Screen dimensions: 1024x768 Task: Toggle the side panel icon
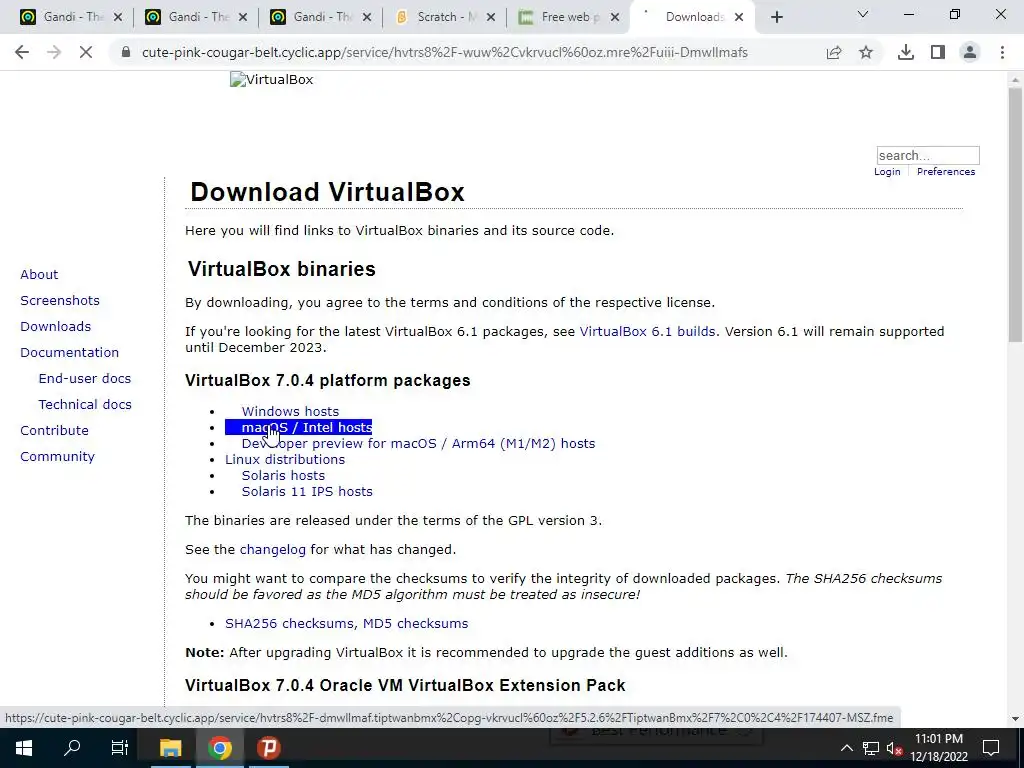[x=938, y=52]
